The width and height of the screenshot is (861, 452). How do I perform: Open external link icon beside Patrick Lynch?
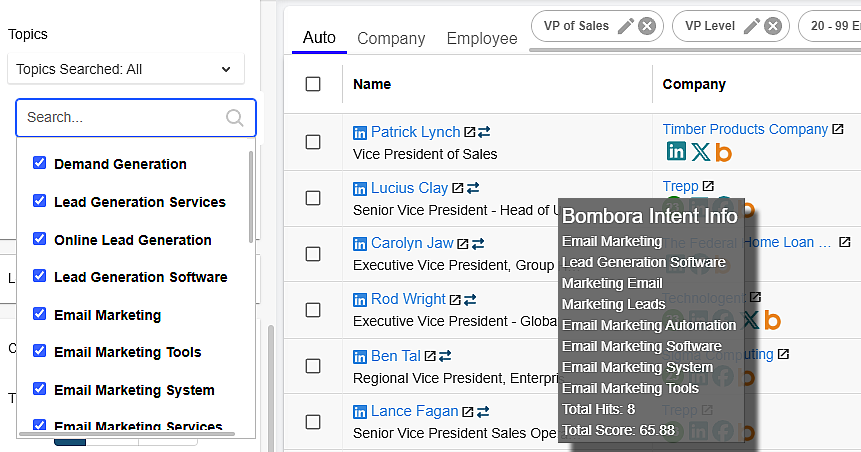pos(469,132)
